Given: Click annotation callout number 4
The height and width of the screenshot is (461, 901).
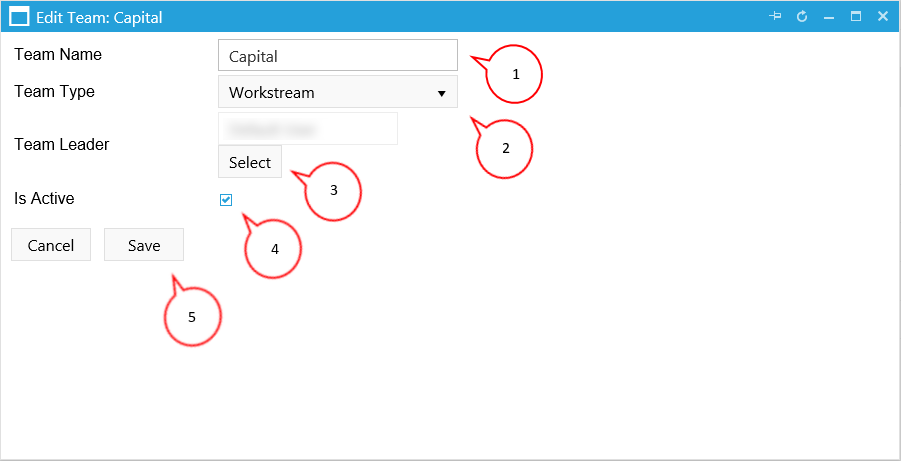Looking at the screenshot, I should coord(274,249).
